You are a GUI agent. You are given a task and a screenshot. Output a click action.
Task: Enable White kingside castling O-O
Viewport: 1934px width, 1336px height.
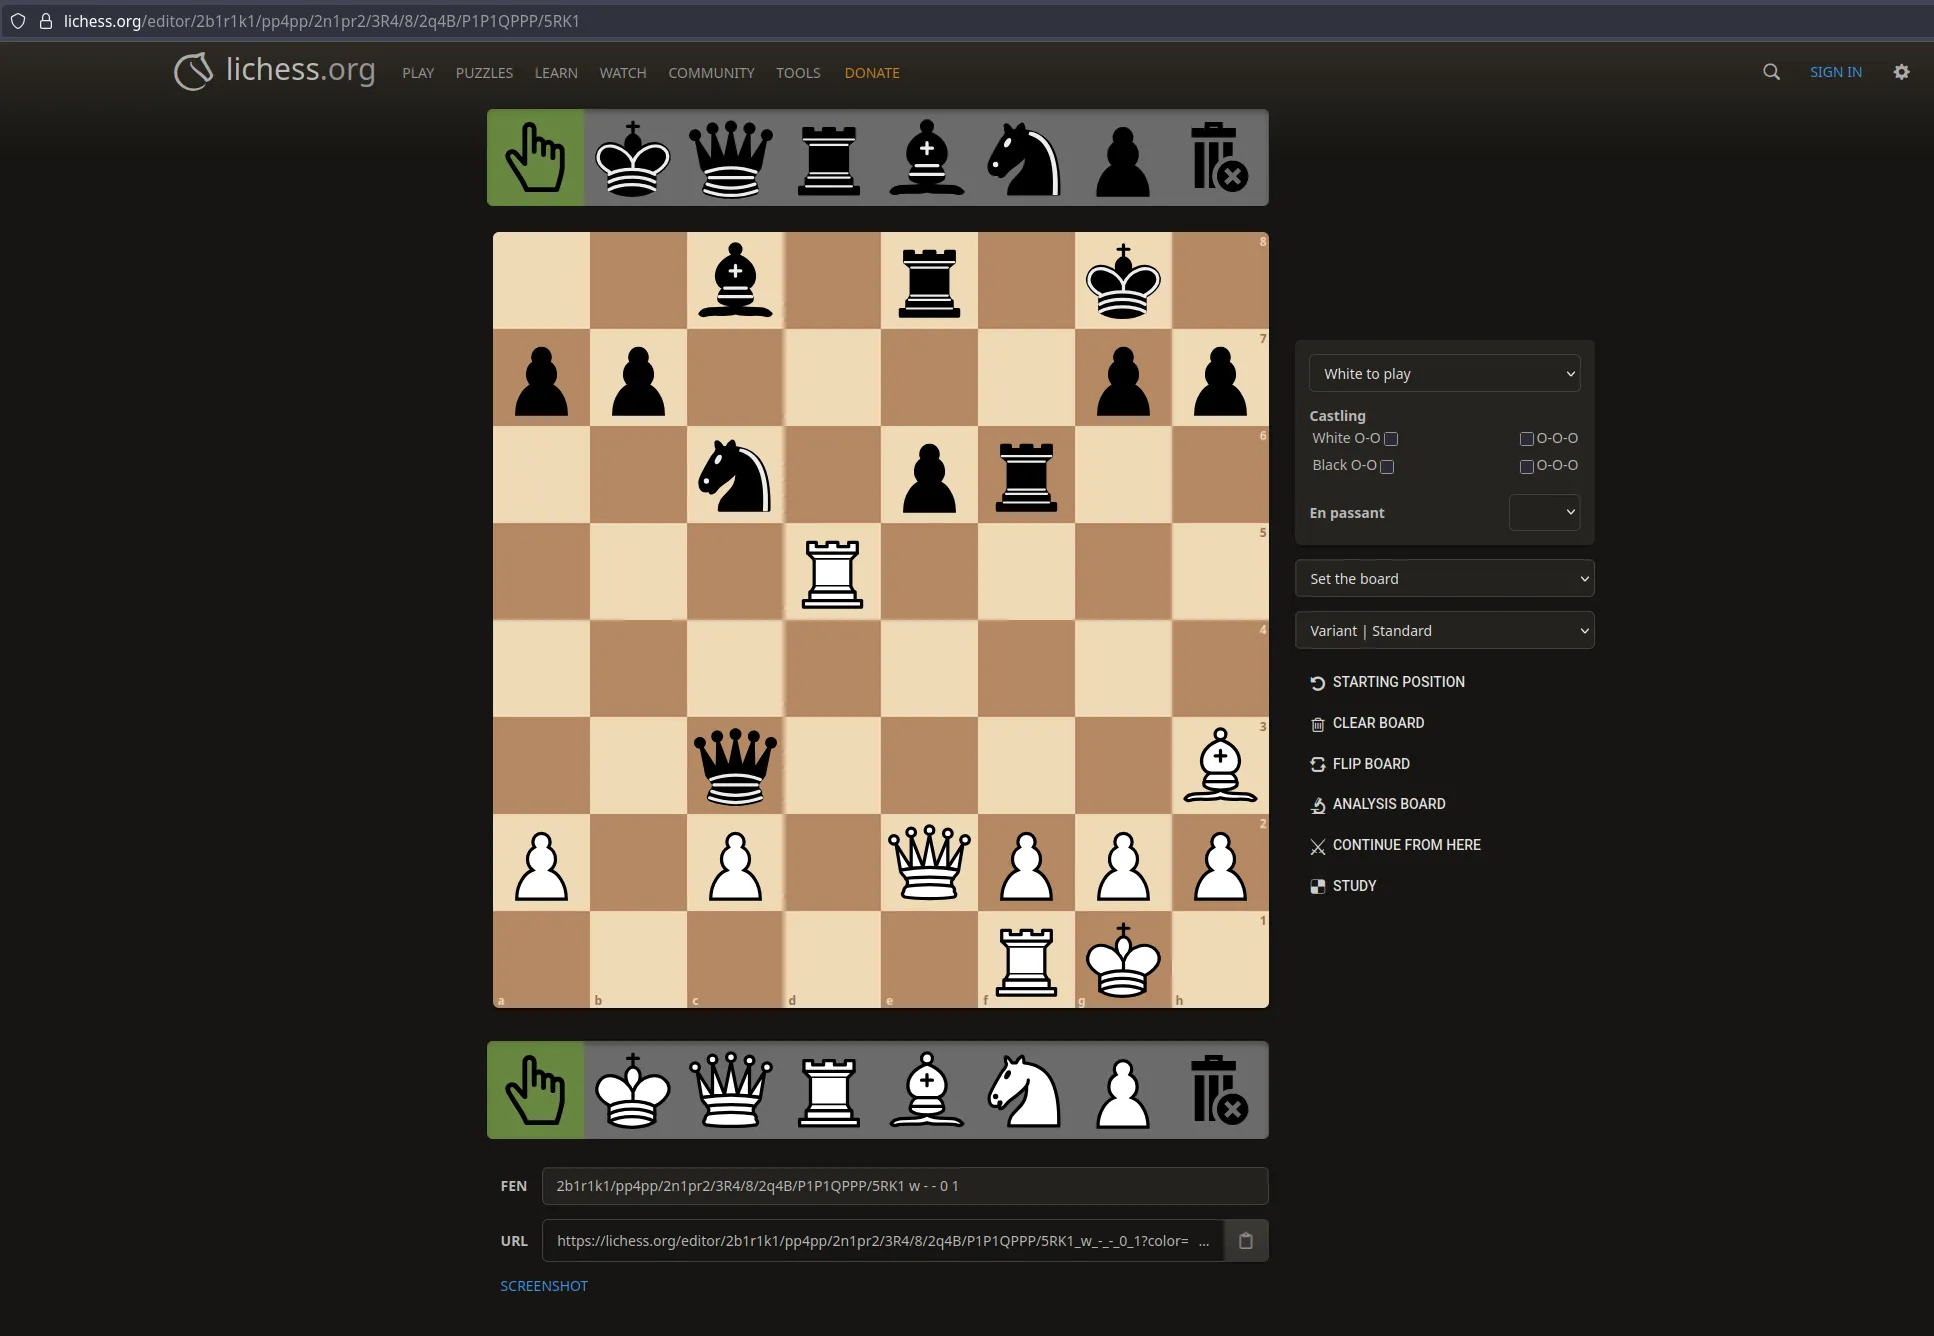coord(1391,439)
